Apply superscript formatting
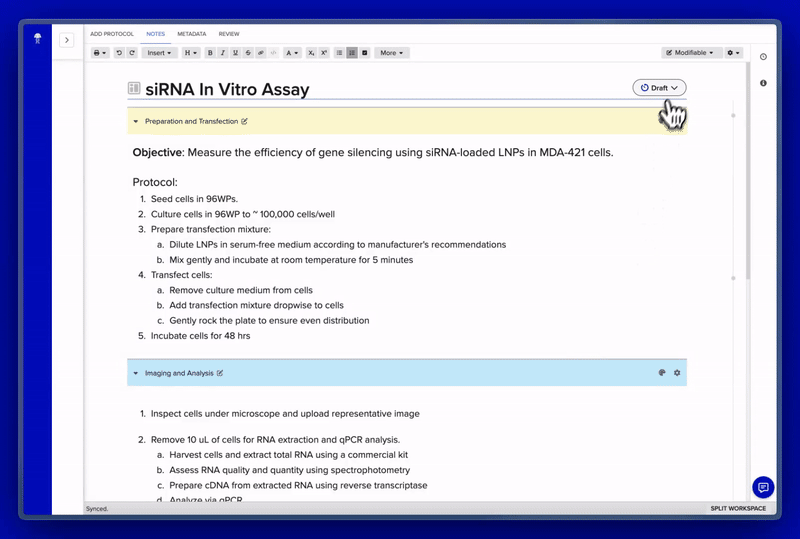The height and width of the screenshot is (539, 800). point(323,53)
